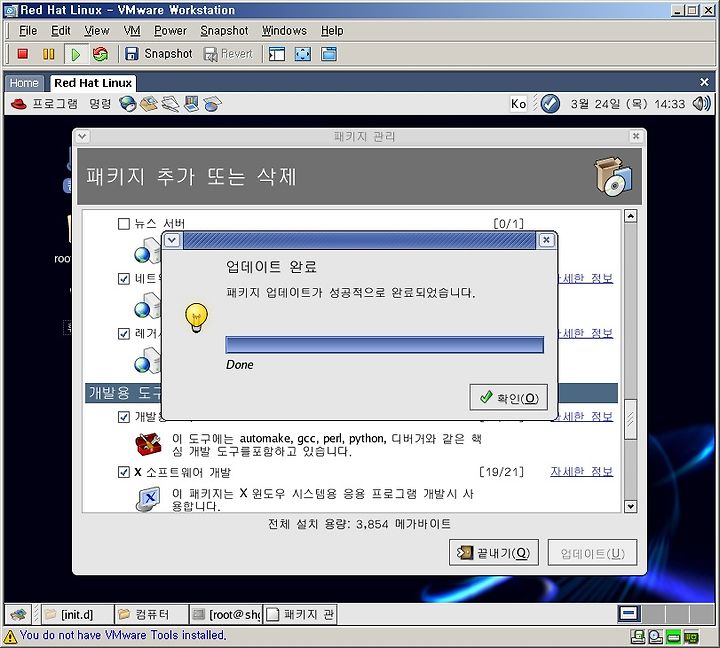Toggle the 네트 group checkbox
The width and height of the screenshot is (720, 648).
click(x=124, y=279)
